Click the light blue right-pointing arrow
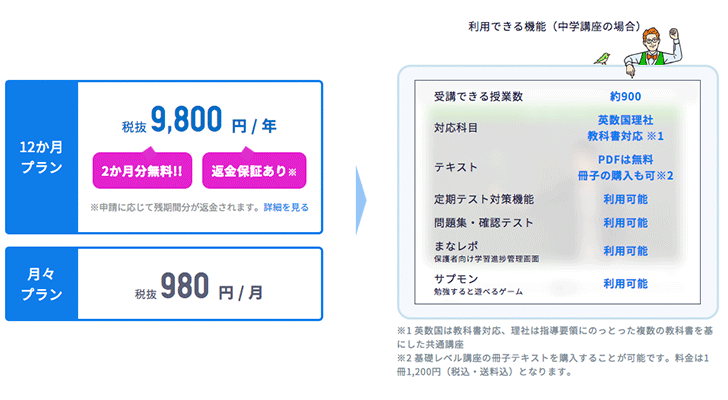Image resolution: width=728 pixels, height=400 pixels. click(x=361, y=200)
